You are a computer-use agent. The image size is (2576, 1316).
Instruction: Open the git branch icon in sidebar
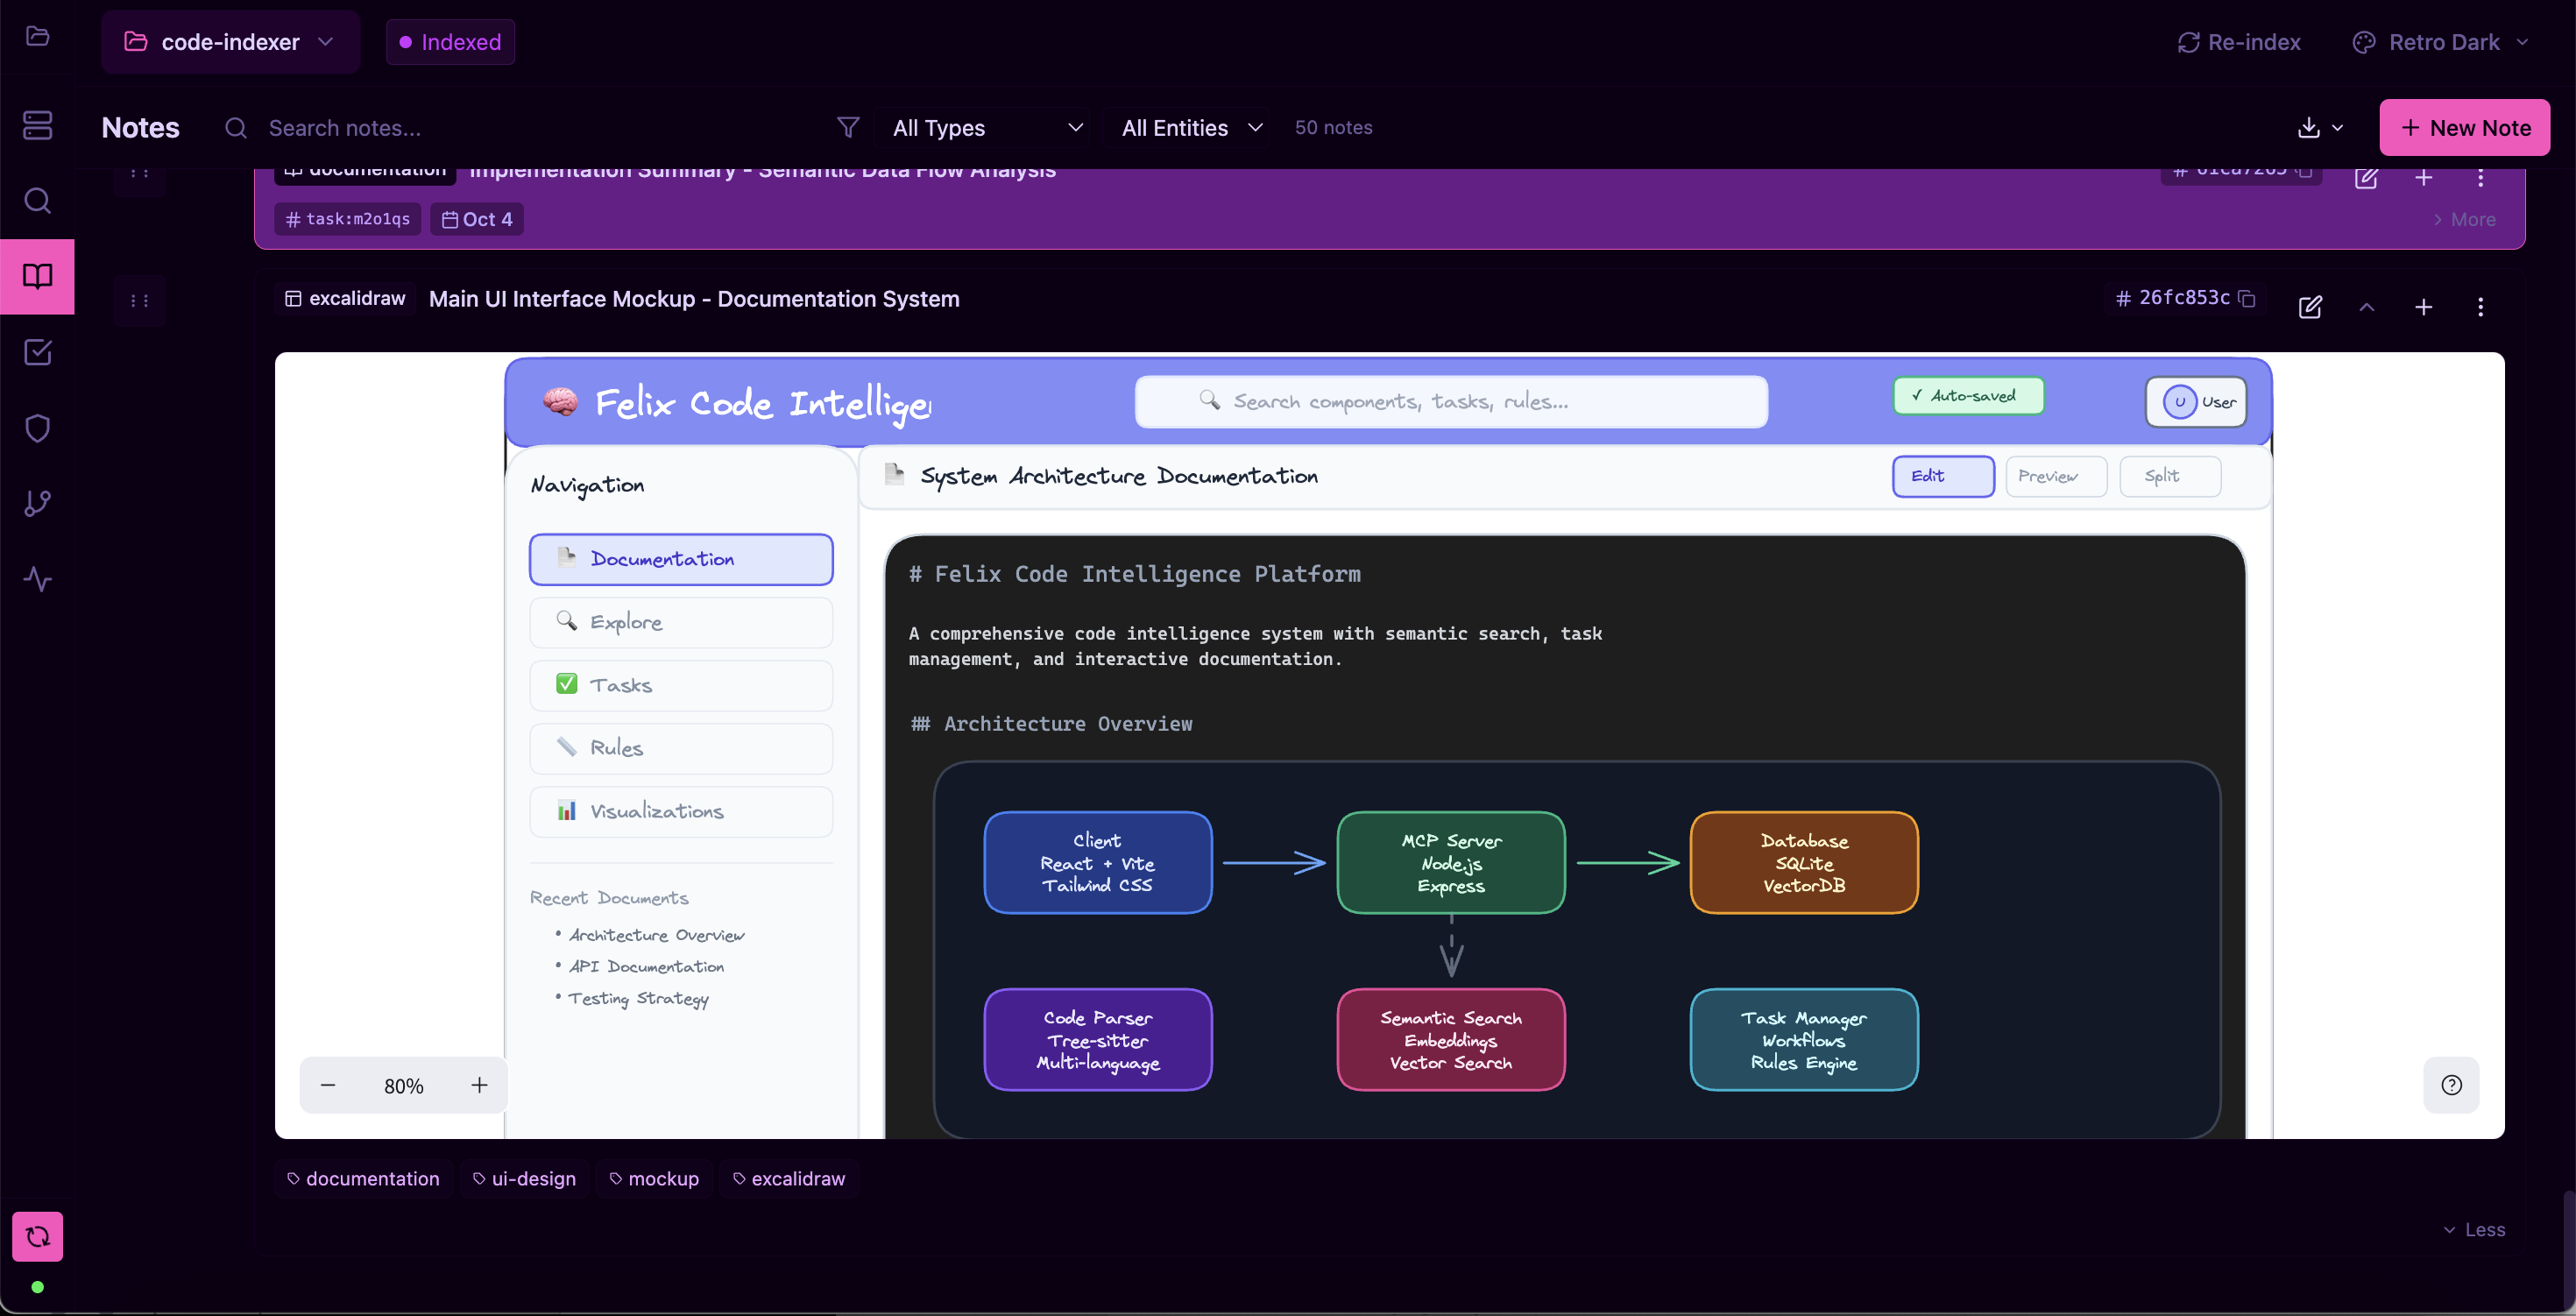pyautogui.click(x=37, y=503)
